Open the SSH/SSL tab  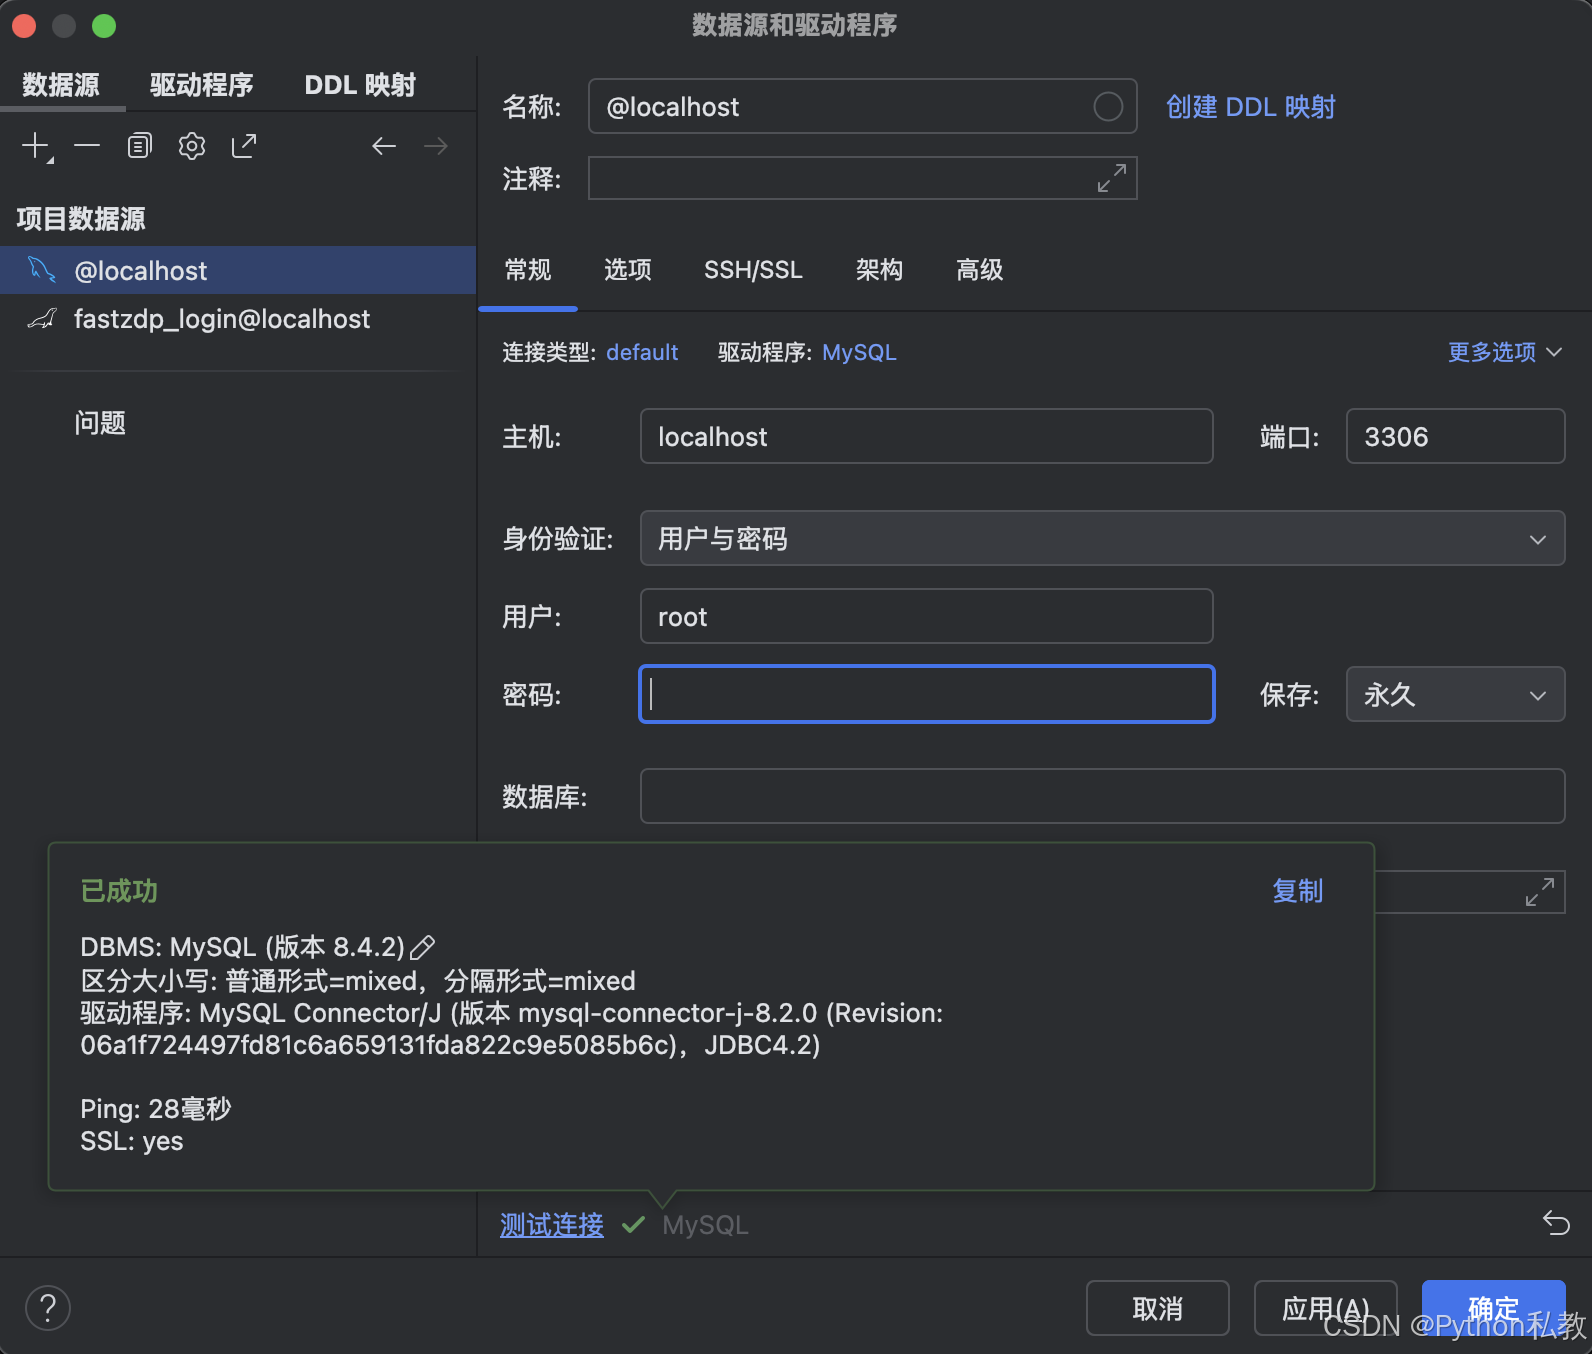[753, 270]
